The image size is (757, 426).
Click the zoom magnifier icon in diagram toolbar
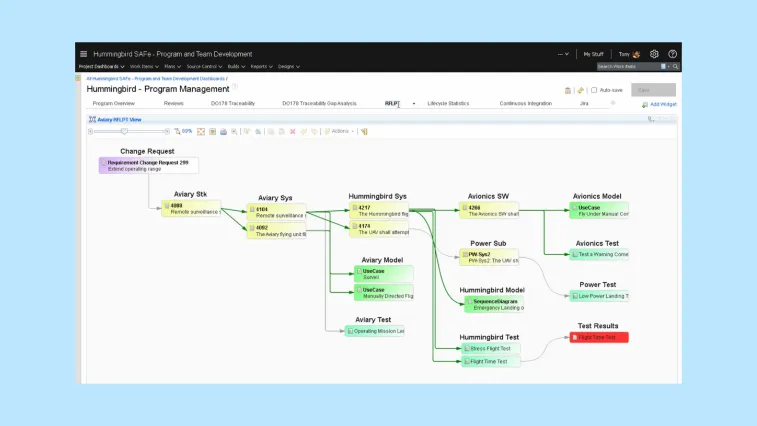234,131
